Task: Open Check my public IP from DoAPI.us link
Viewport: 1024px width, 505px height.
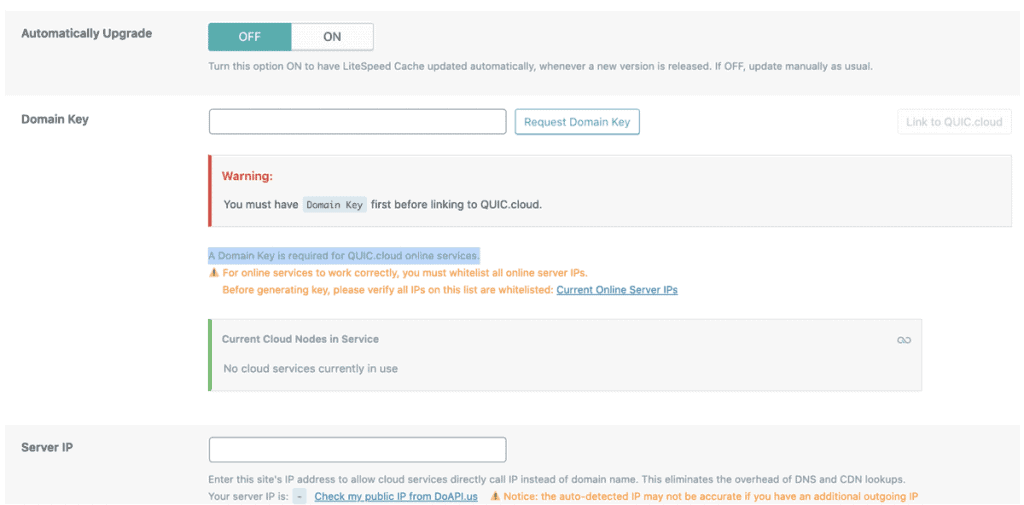Action: pos(396,496)
